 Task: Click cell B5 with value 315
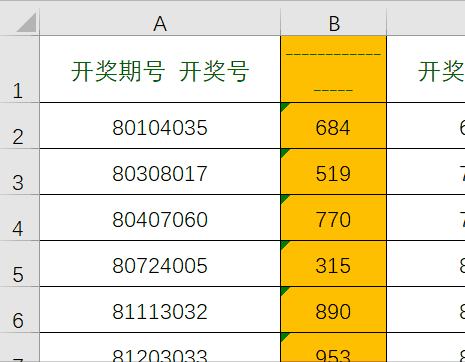pos(334,264)
